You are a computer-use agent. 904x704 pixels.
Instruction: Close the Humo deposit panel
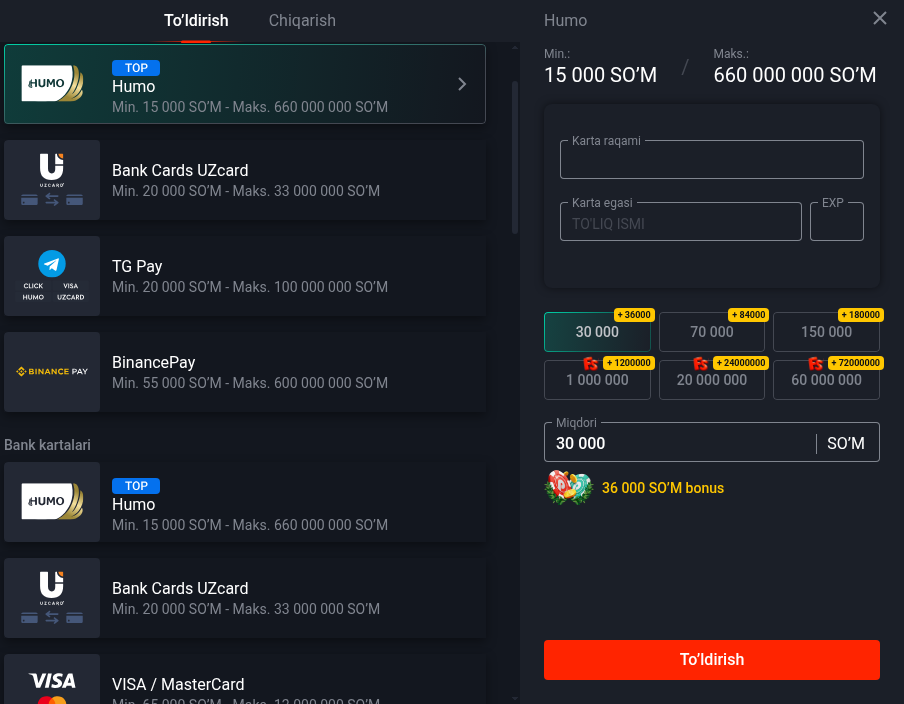click(x=880, y=18)
